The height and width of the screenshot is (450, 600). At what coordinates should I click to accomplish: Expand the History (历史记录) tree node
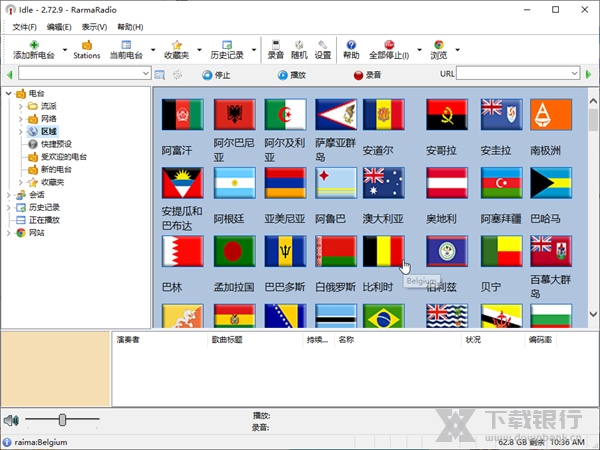pos(8,207)
